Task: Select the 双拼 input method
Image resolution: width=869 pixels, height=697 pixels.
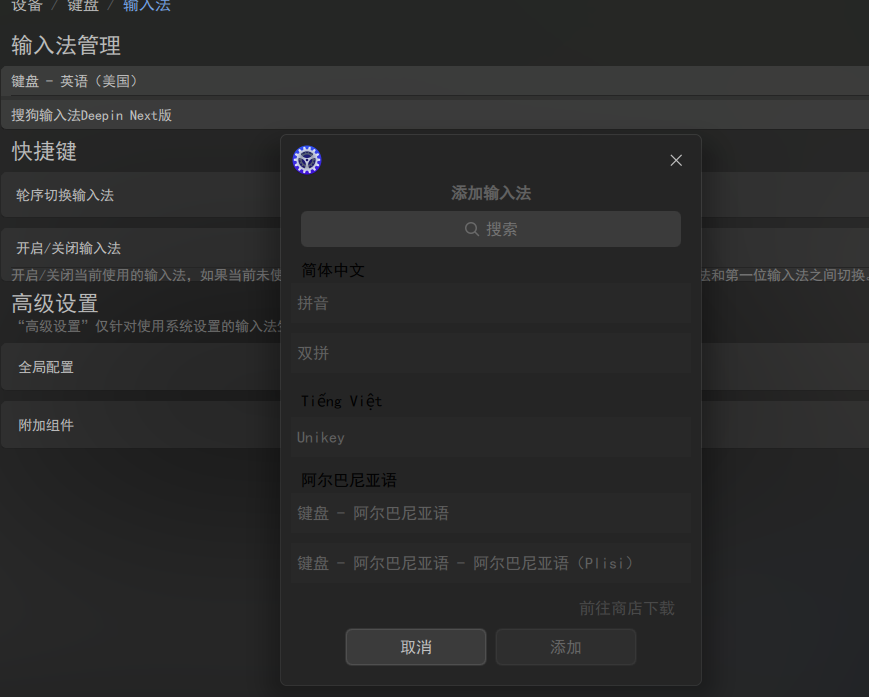Action: [490, 353]
